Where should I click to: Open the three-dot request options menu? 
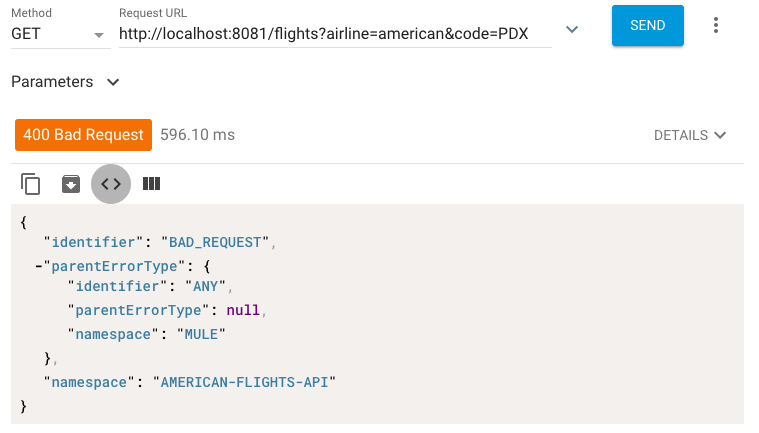pyautogui.click(x=715, y=25)
